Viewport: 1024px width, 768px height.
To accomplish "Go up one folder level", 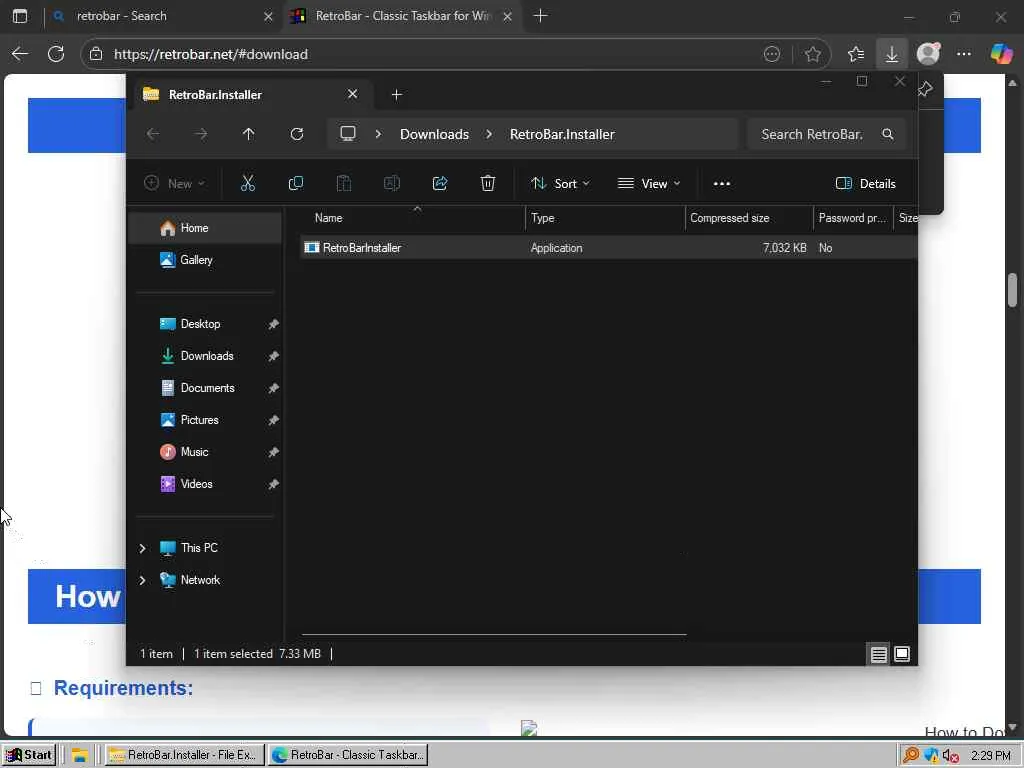I will coord(248,134).
